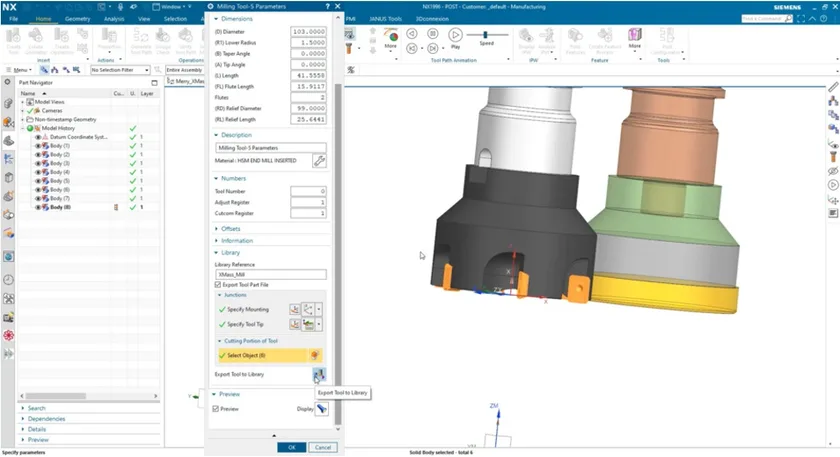Screen dimensions: 840x457
Task: Collapse the Dimensions section
Action: 216,19
